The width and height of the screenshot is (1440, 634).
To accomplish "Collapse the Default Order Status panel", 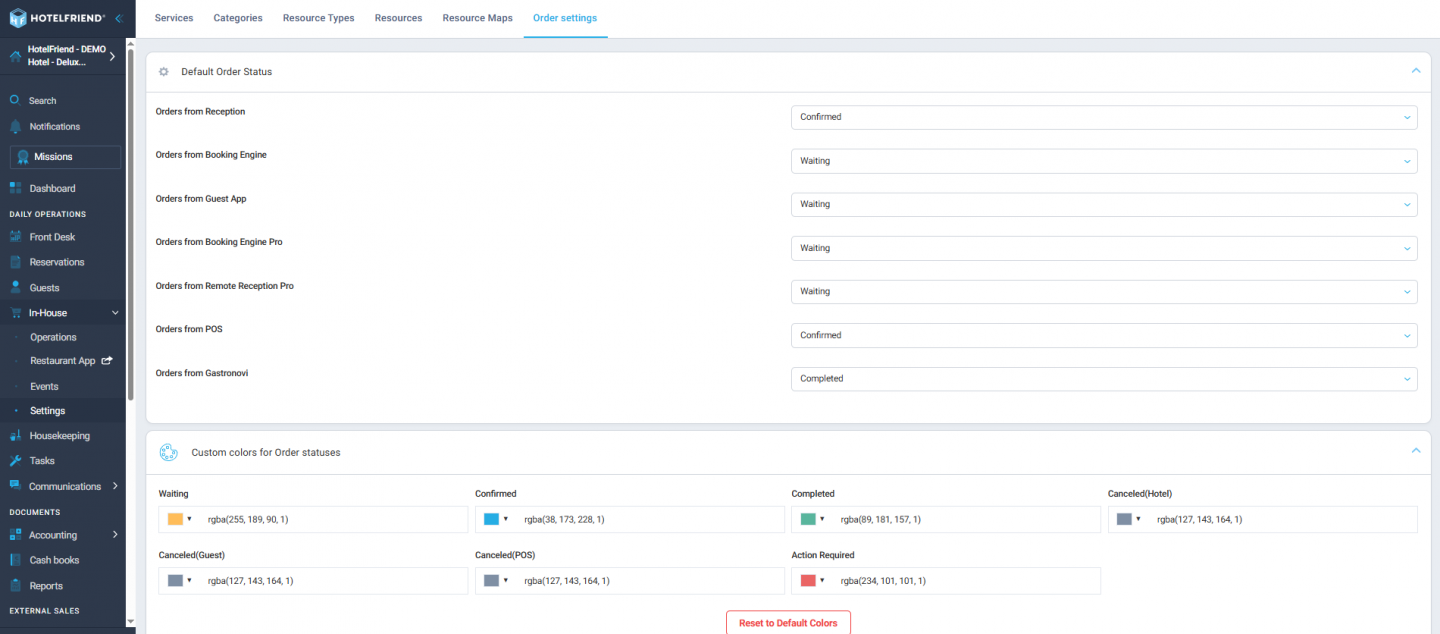I will (1415, 70).
